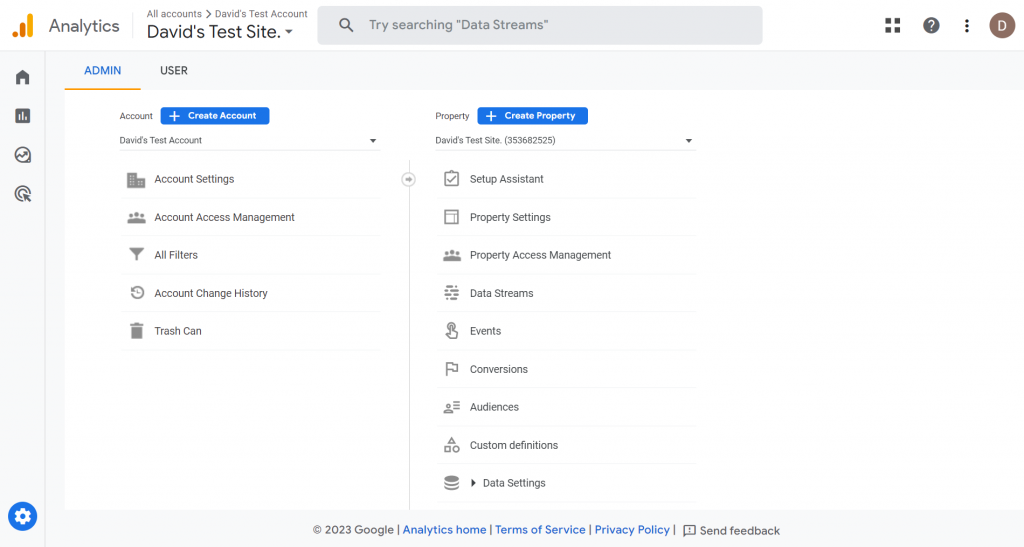Click the Create Property button
Screen dimensions: 1024x547
point(532,116)
